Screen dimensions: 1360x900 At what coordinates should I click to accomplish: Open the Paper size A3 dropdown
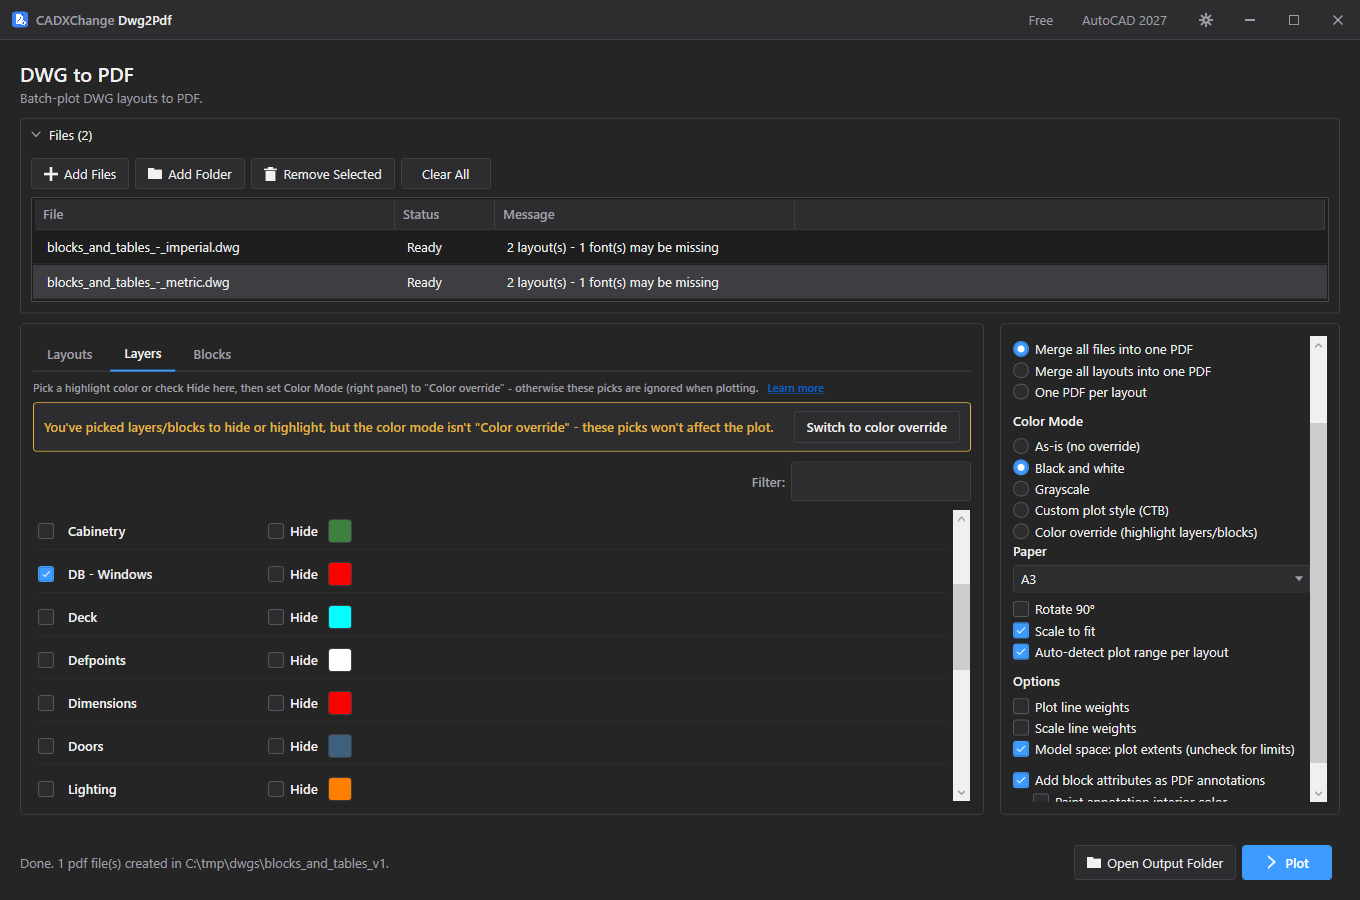tap(1161, 579)
